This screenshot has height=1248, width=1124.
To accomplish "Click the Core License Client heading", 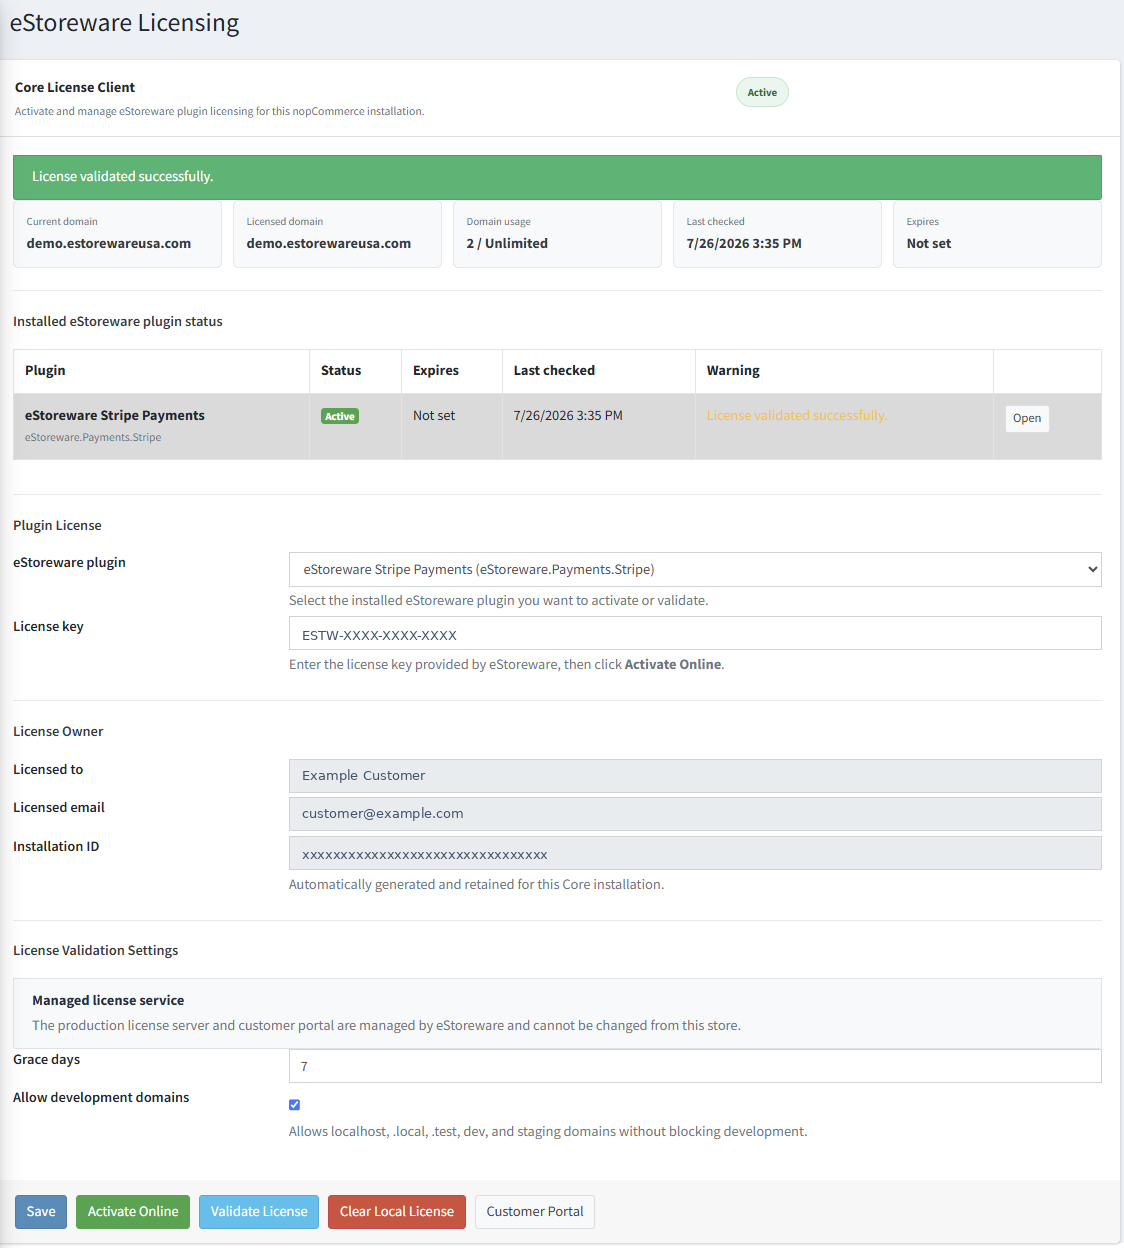I will pyautogui.click(x=75, y=87).
